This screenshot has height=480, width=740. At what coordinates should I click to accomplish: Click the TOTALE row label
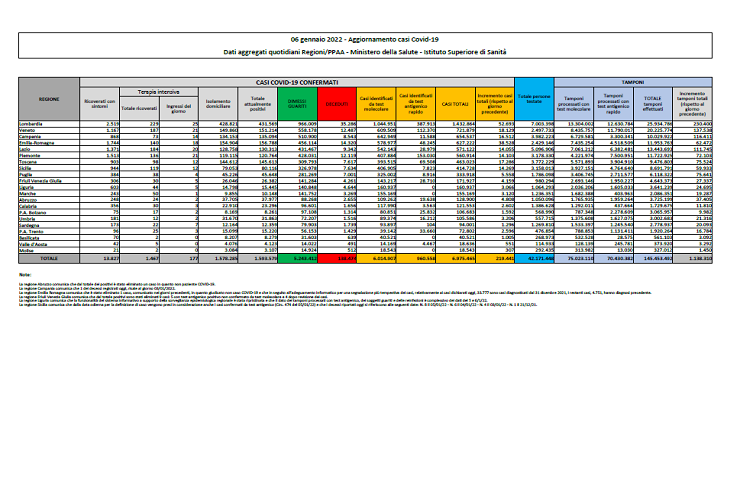point(49,256)
